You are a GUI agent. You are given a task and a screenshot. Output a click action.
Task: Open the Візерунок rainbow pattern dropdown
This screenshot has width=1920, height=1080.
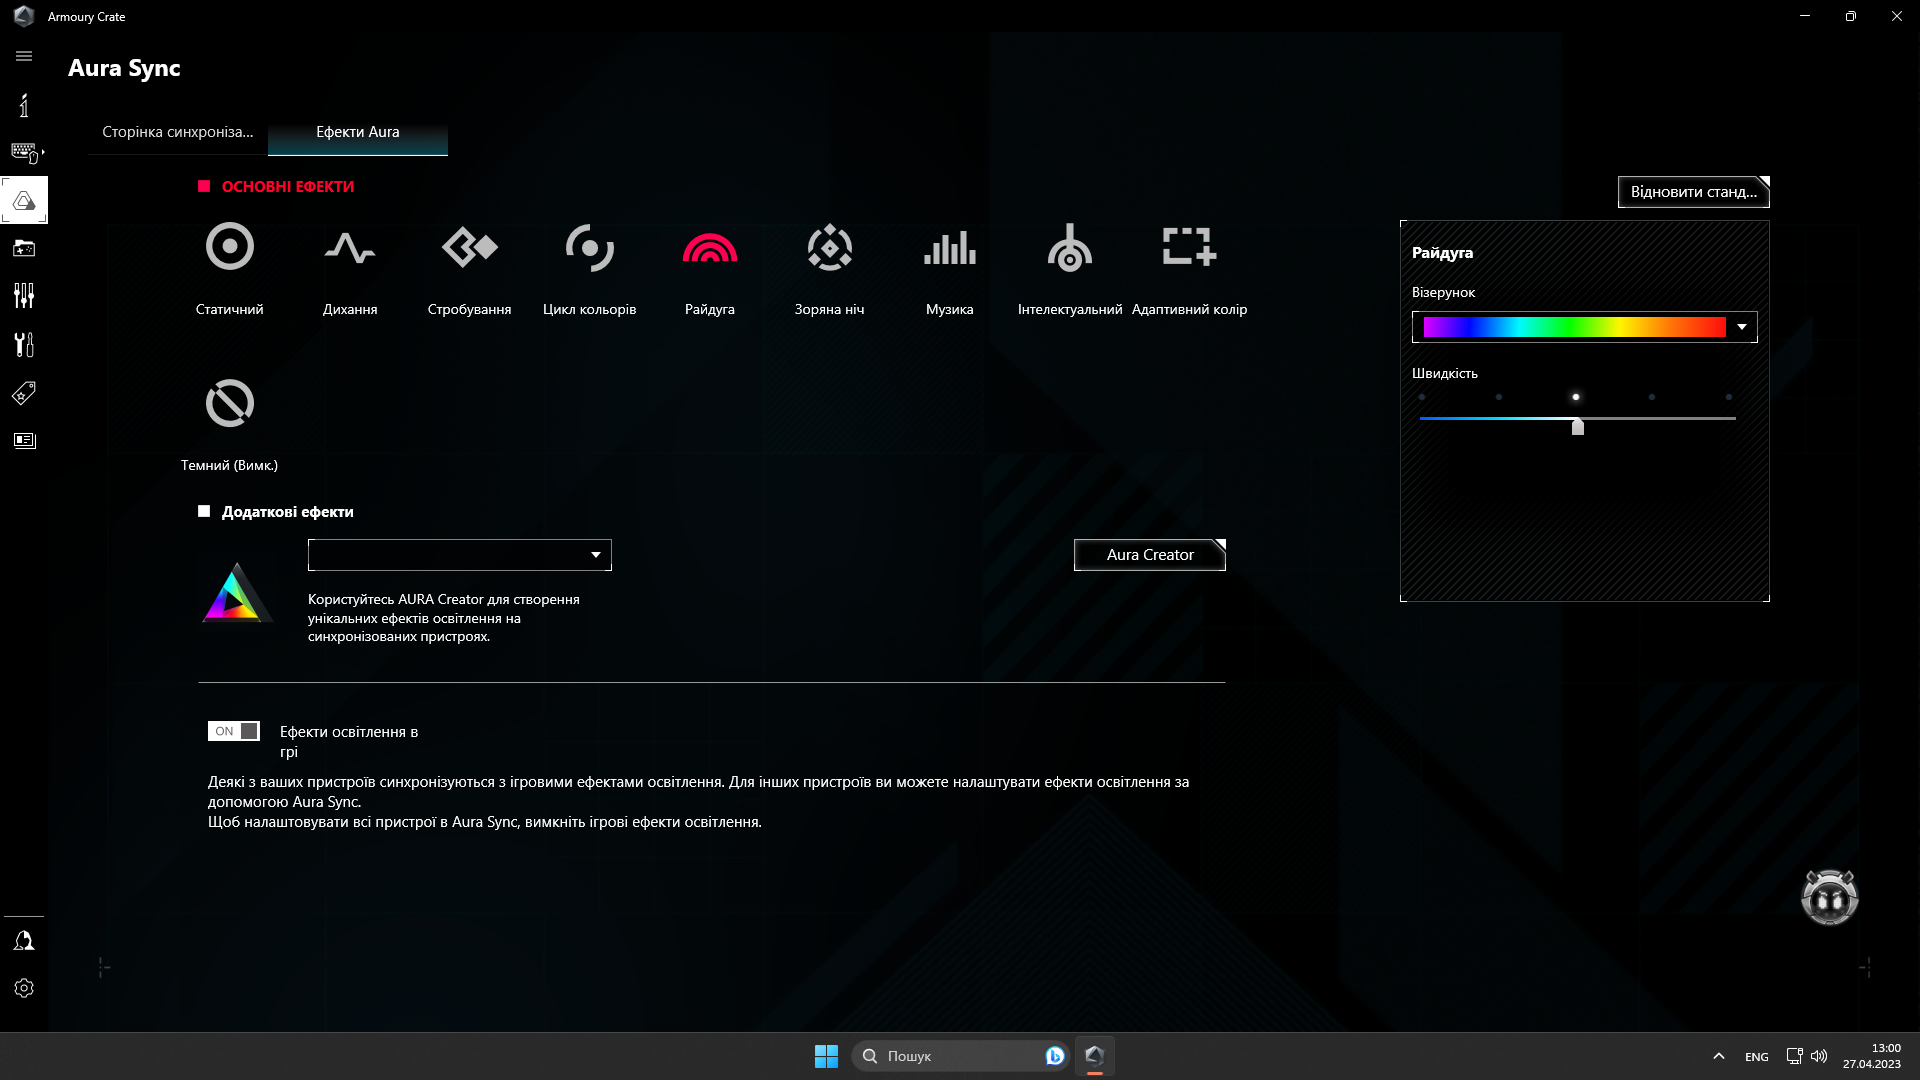pos(1584,327)
